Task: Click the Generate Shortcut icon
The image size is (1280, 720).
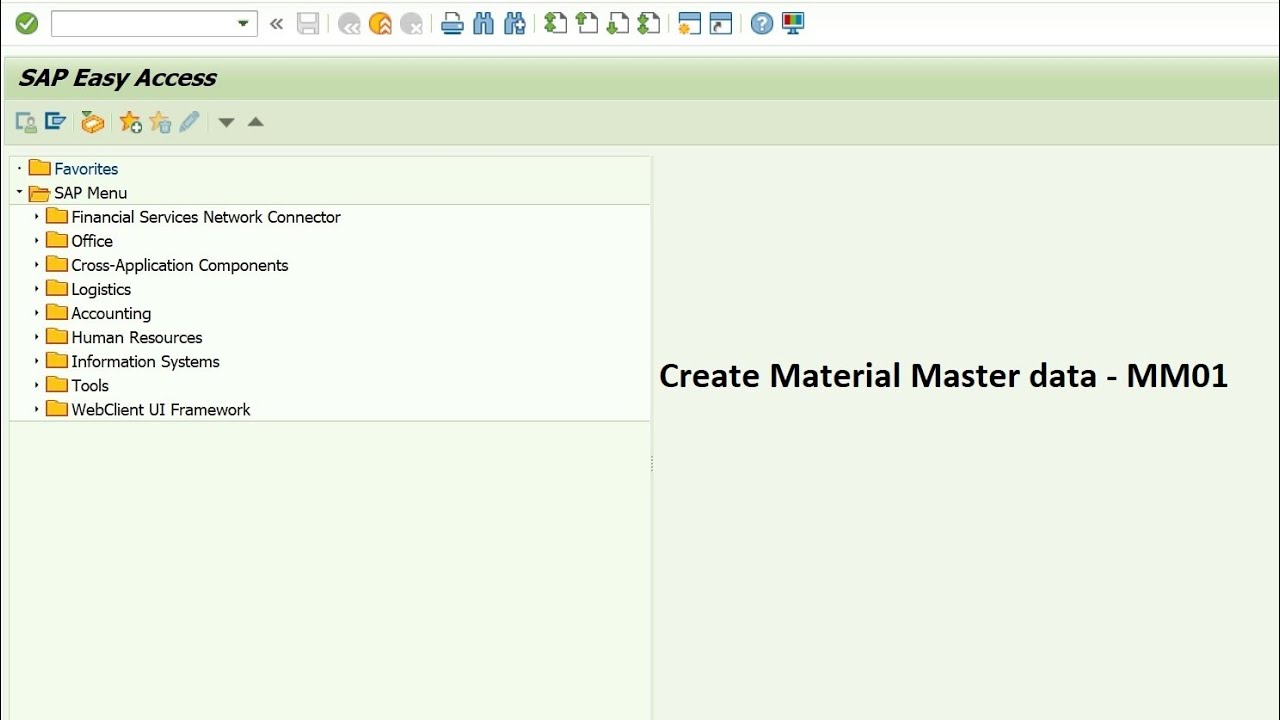Action: click(721, 24)
